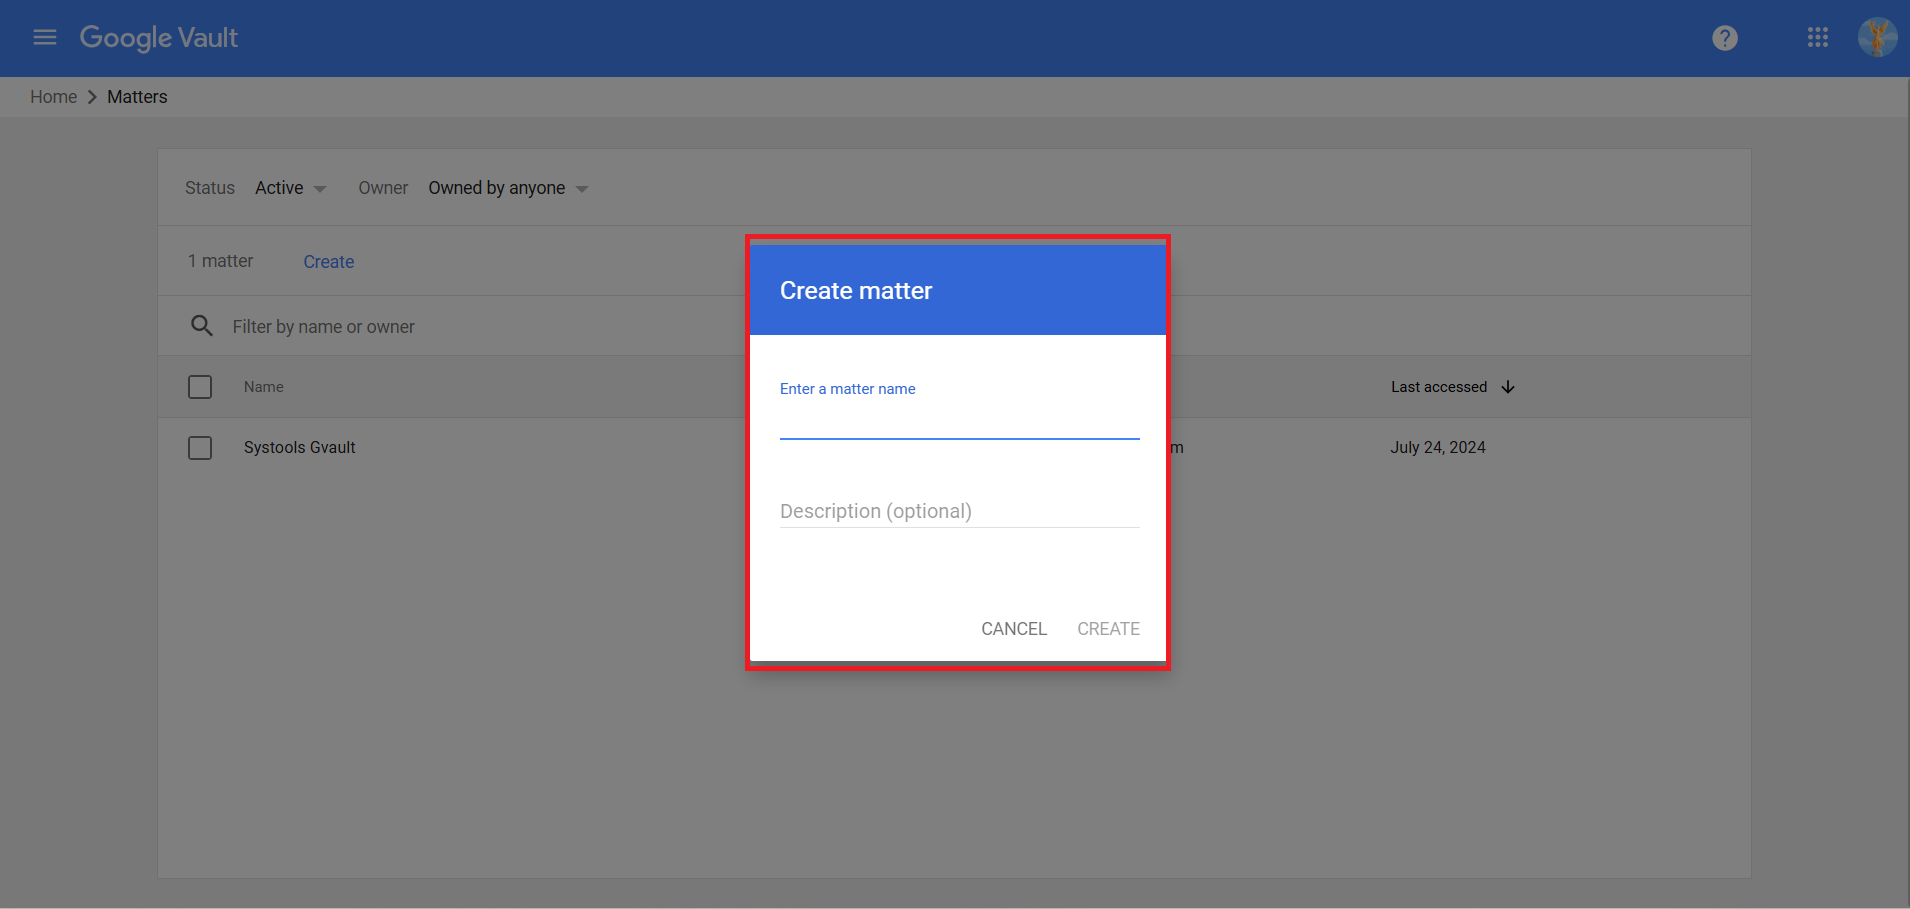Click the Last accessed sort arrow
The width and height of the screenshot is (1910, 909).
click(x=1508, y=387)
